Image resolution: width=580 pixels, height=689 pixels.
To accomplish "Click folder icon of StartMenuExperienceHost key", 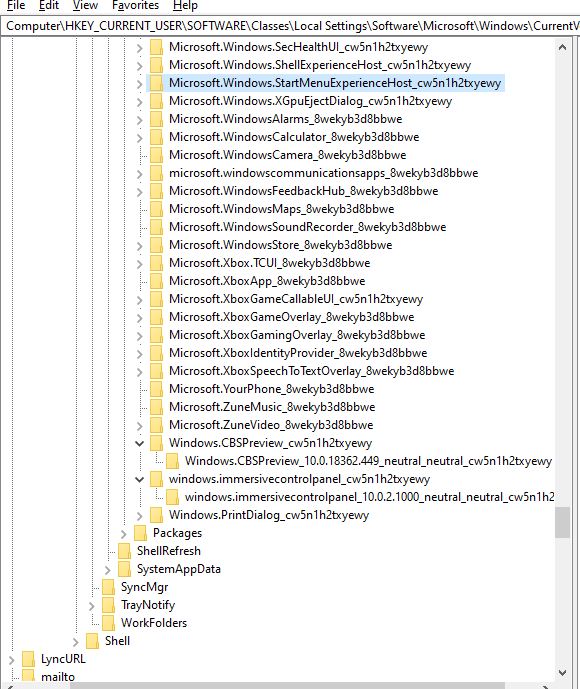I will (156, 83).
